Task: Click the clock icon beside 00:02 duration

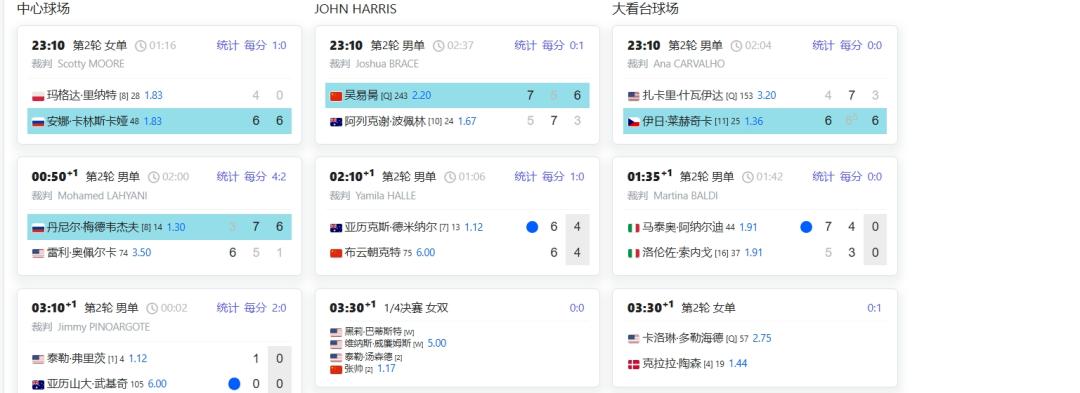Action: click(152, 308)
